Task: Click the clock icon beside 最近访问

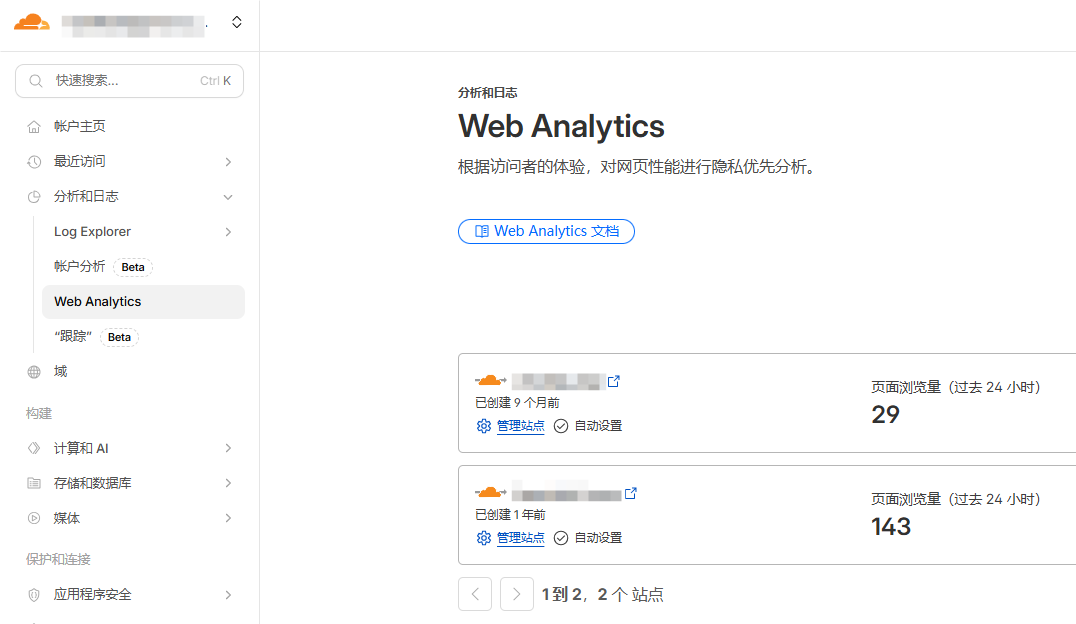Action: tap(34, 162)
